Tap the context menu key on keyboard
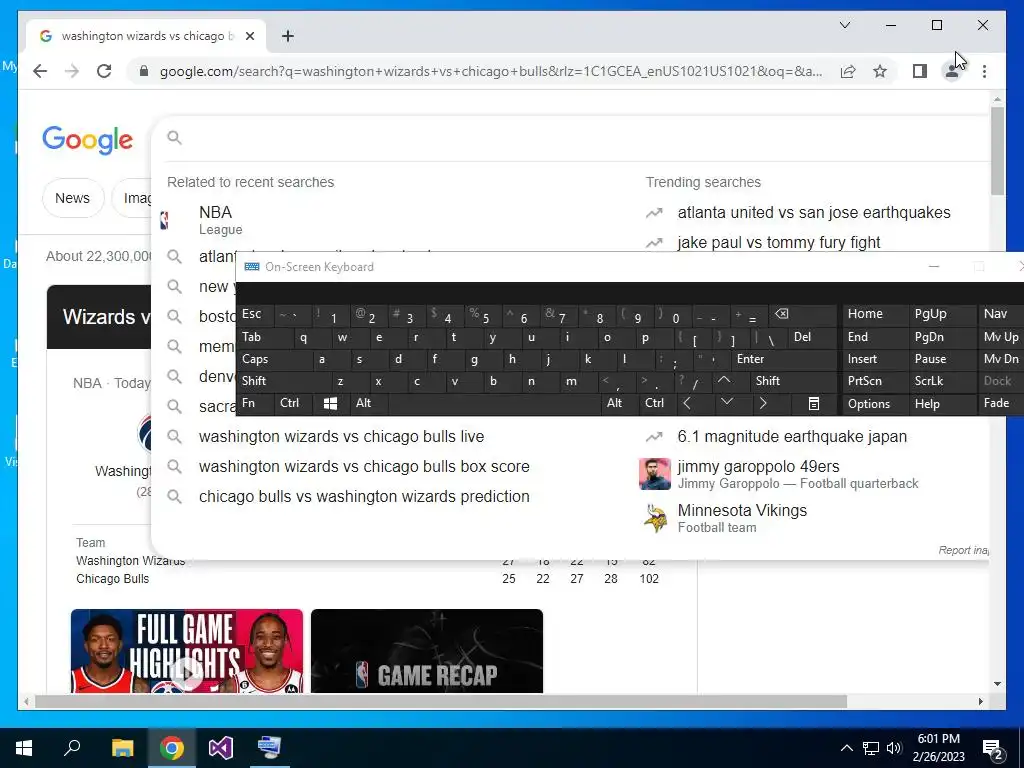This screenshot has width=1024, height=768. 814,404
